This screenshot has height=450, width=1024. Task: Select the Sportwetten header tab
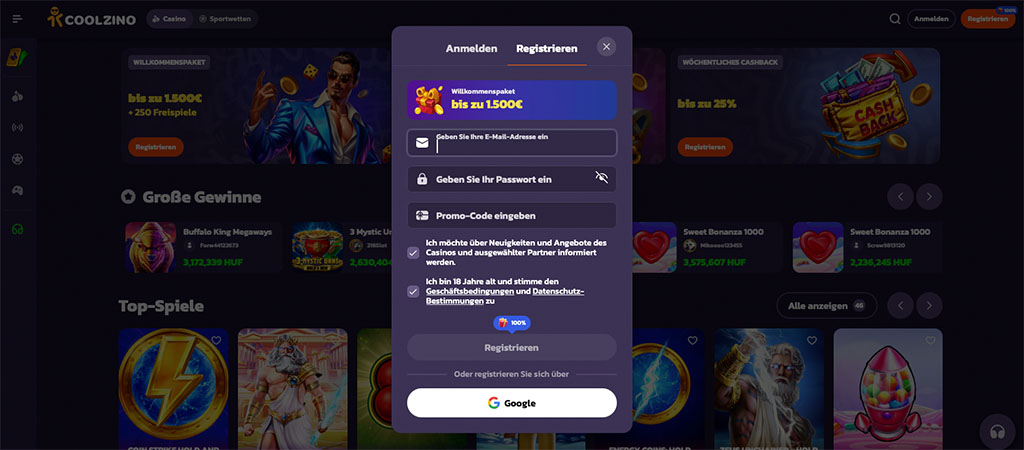[225, 19]
